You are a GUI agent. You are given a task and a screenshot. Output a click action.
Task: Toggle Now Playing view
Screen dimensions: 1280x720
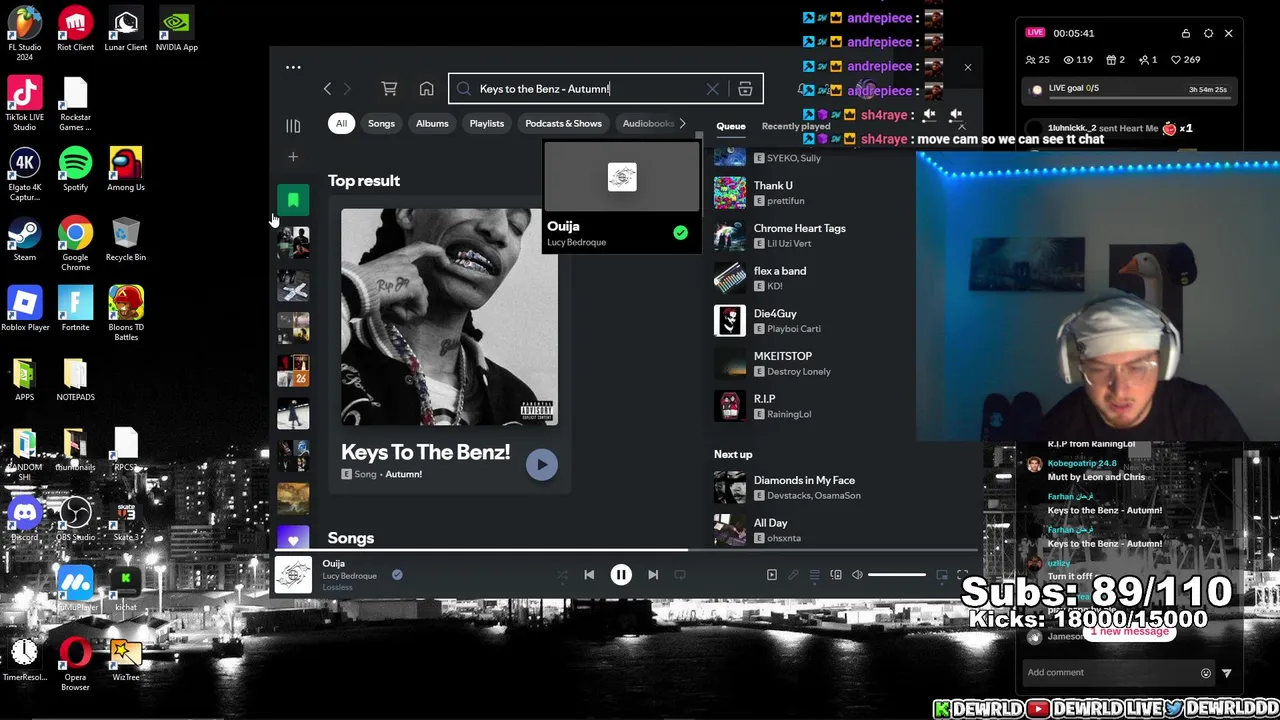click(772, 575)
